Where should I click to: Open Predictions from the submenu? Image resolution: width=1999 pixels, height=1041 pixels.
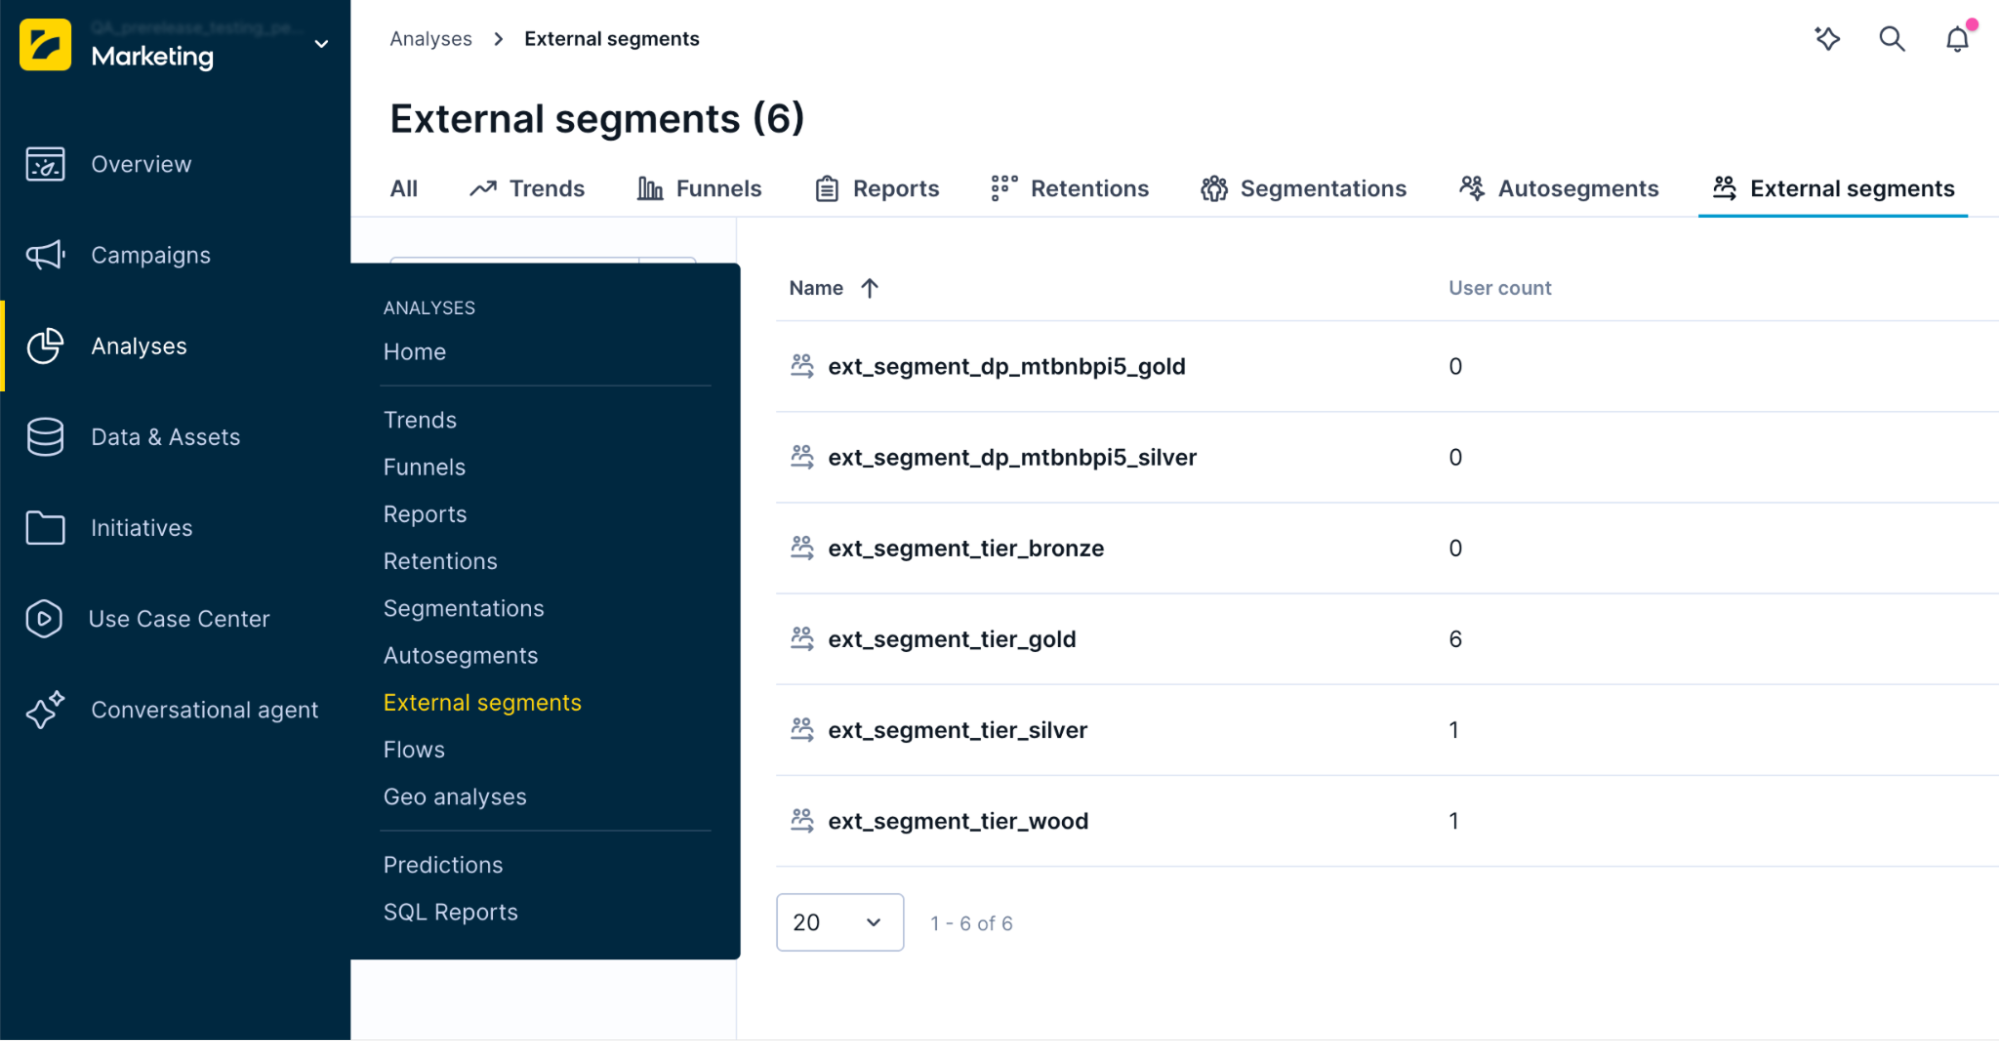click(x=443, y=865)
